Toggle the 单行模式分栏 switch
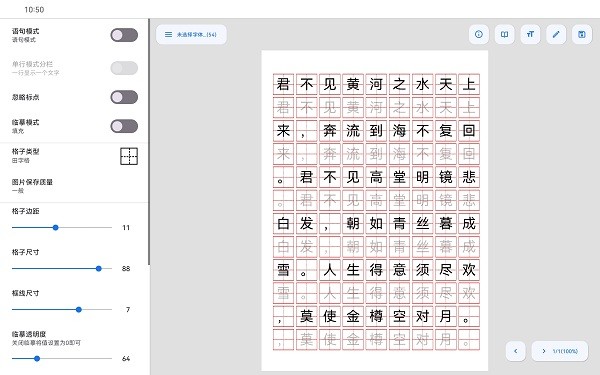600x375 pixels. click(124, 68)
